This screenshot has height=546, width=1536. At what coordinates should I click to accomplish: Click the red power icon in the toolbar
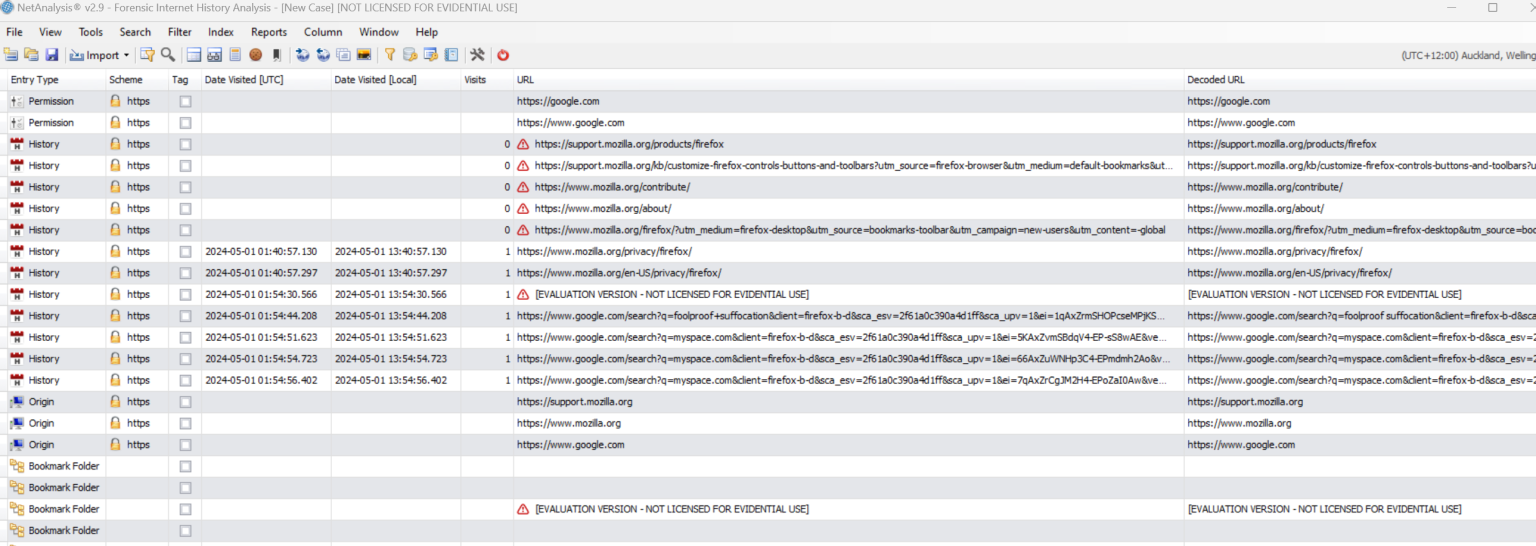click(503, 55)
